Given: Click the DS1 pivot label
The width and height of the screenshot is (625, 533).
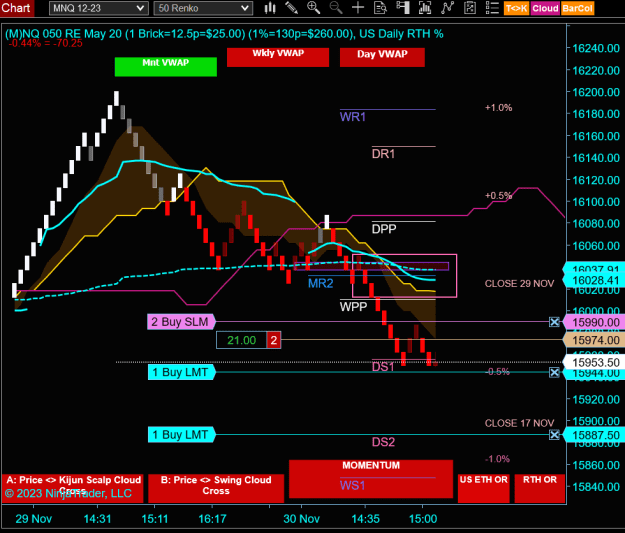Looking at the screenshot, I should point(383,367).
